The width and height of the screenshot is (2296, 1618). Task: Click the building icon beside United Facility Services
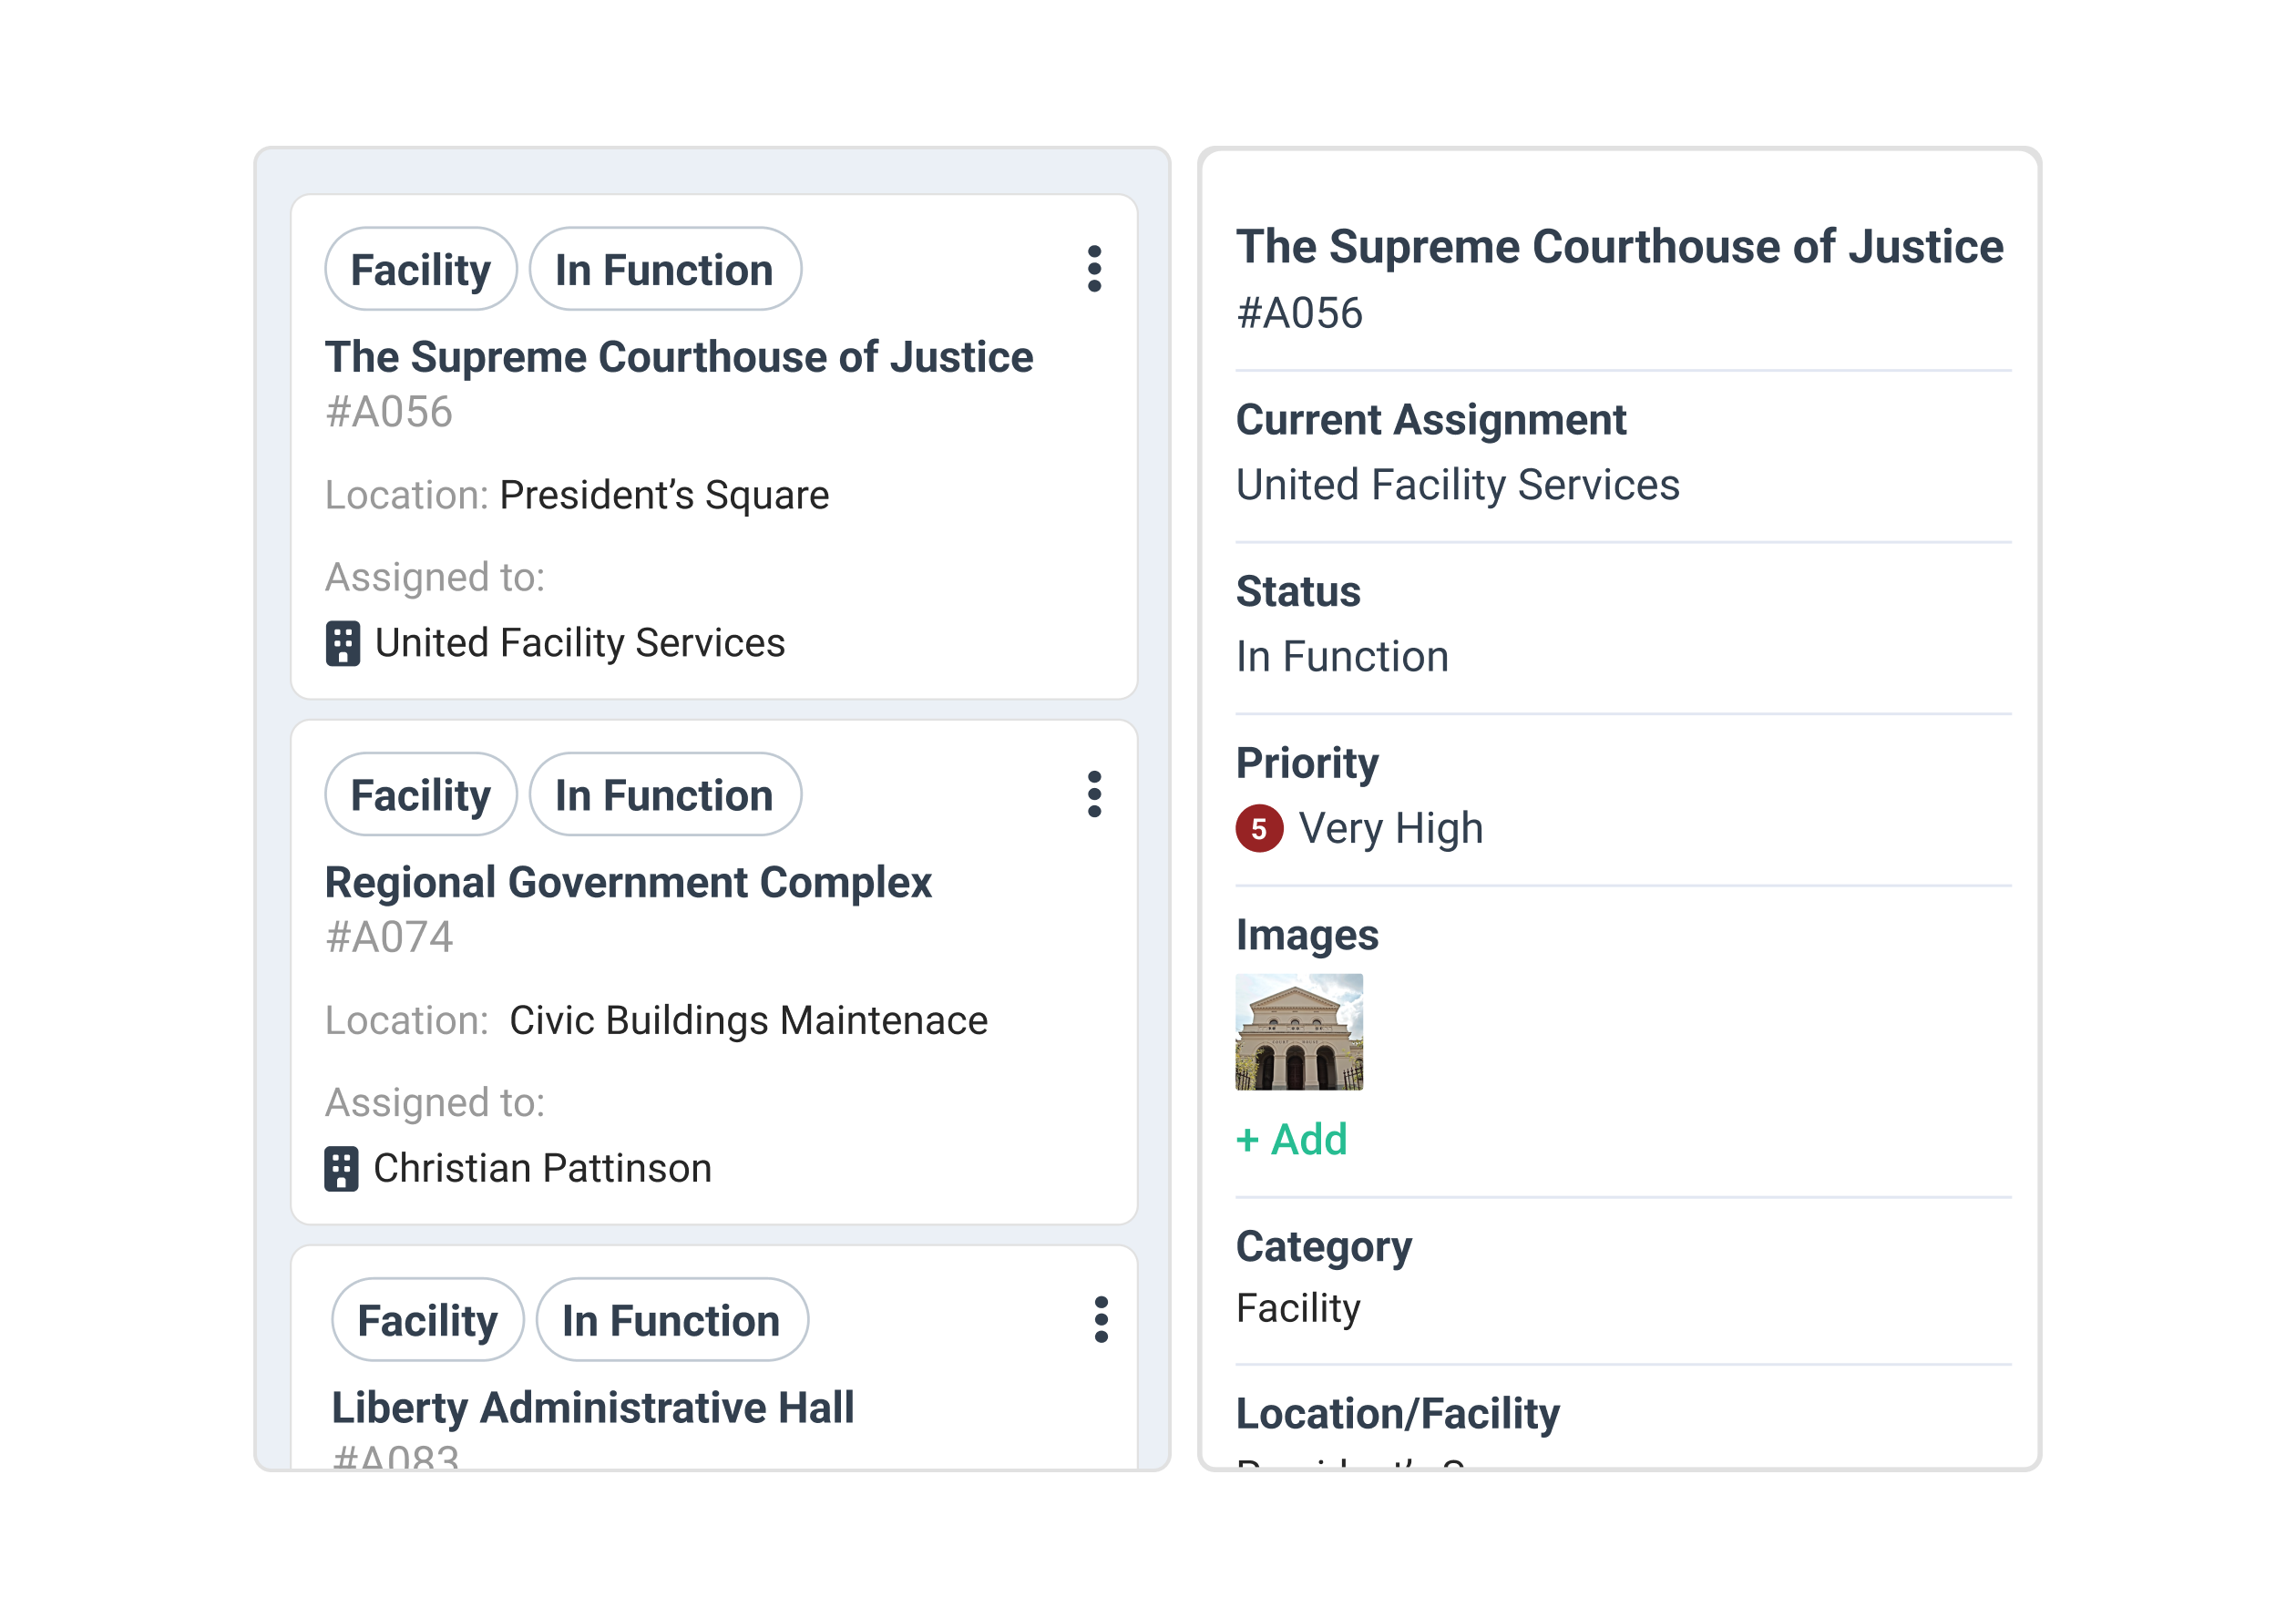(x=343, y=643)
